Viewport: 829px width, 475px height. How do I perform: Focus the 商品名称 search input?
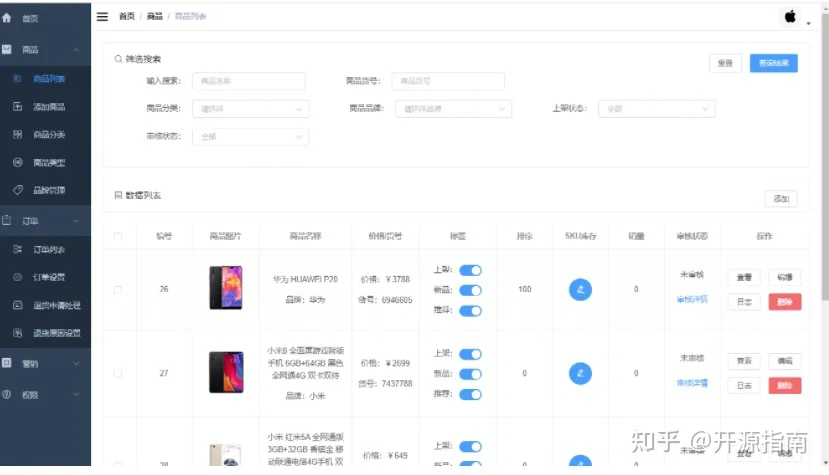[248, 81]
